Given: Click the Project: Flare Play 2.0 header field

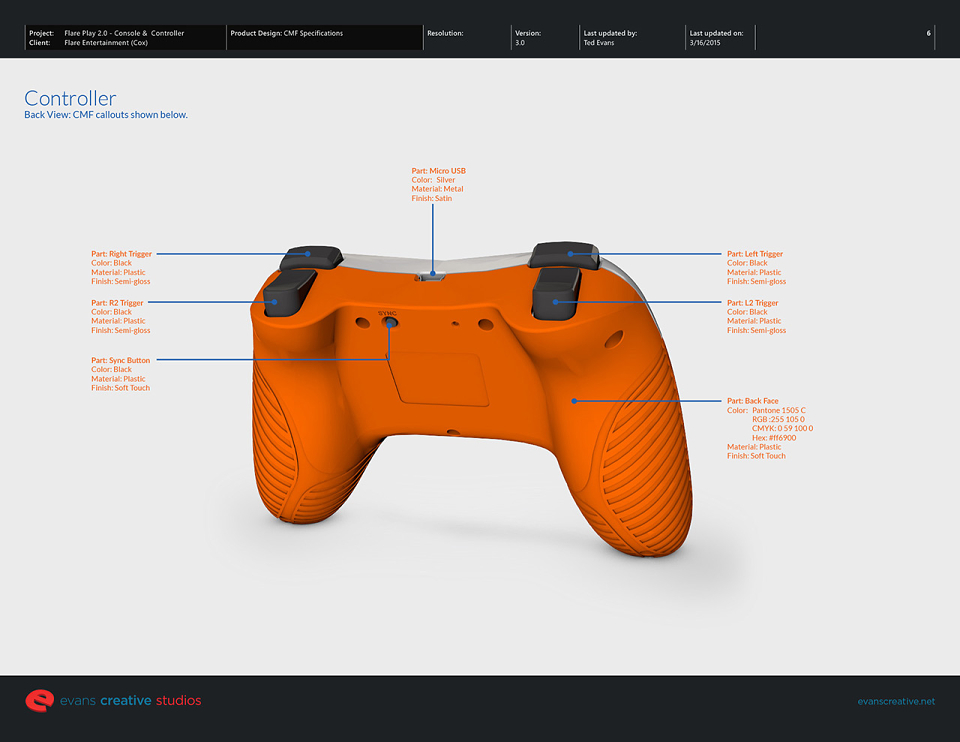Looking at the screenshot, I should click(107, 33).
